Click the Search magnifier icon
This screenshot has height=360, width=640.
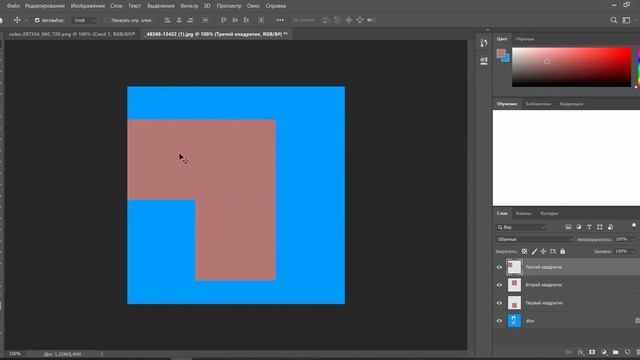[x=613, y=20]
